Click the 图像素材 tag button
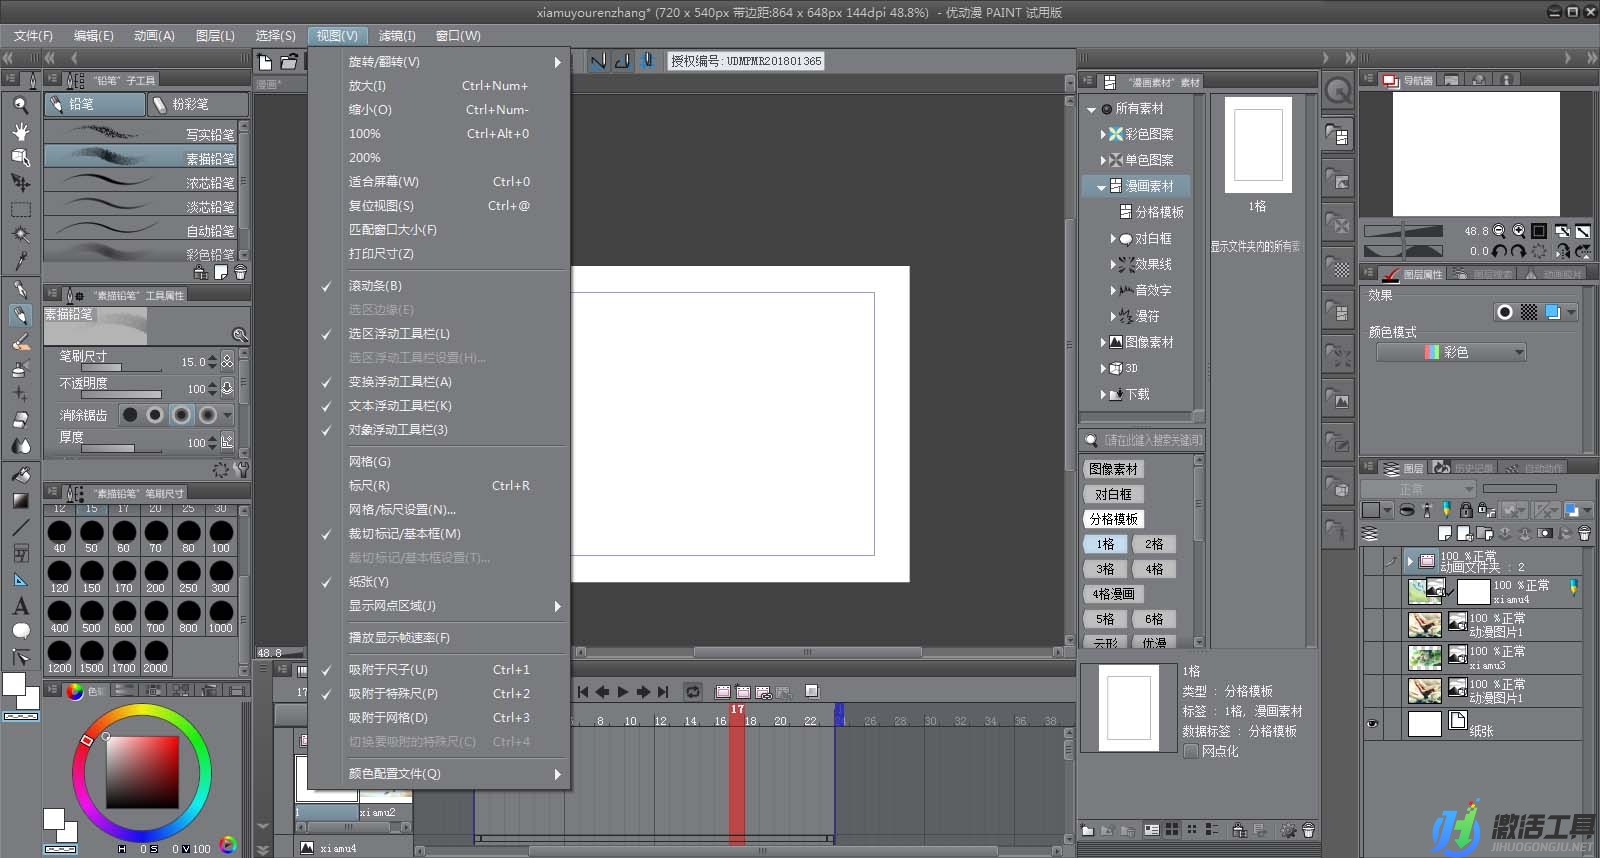The height and width of the screenshot is (858, 1601). pyautogui.click(x=1113, y=469)
